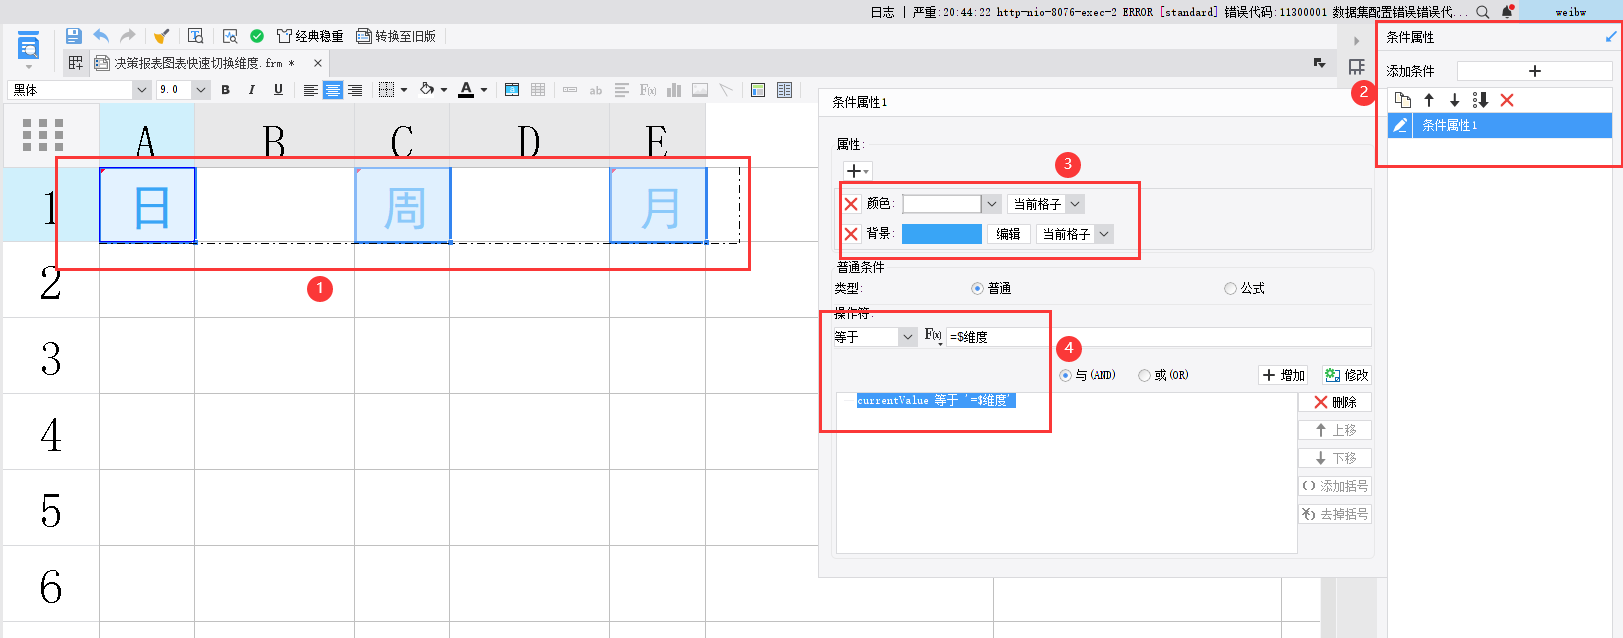Click the 日志 log label
This screenshot has height=638, width=1623.
[882, 12]
